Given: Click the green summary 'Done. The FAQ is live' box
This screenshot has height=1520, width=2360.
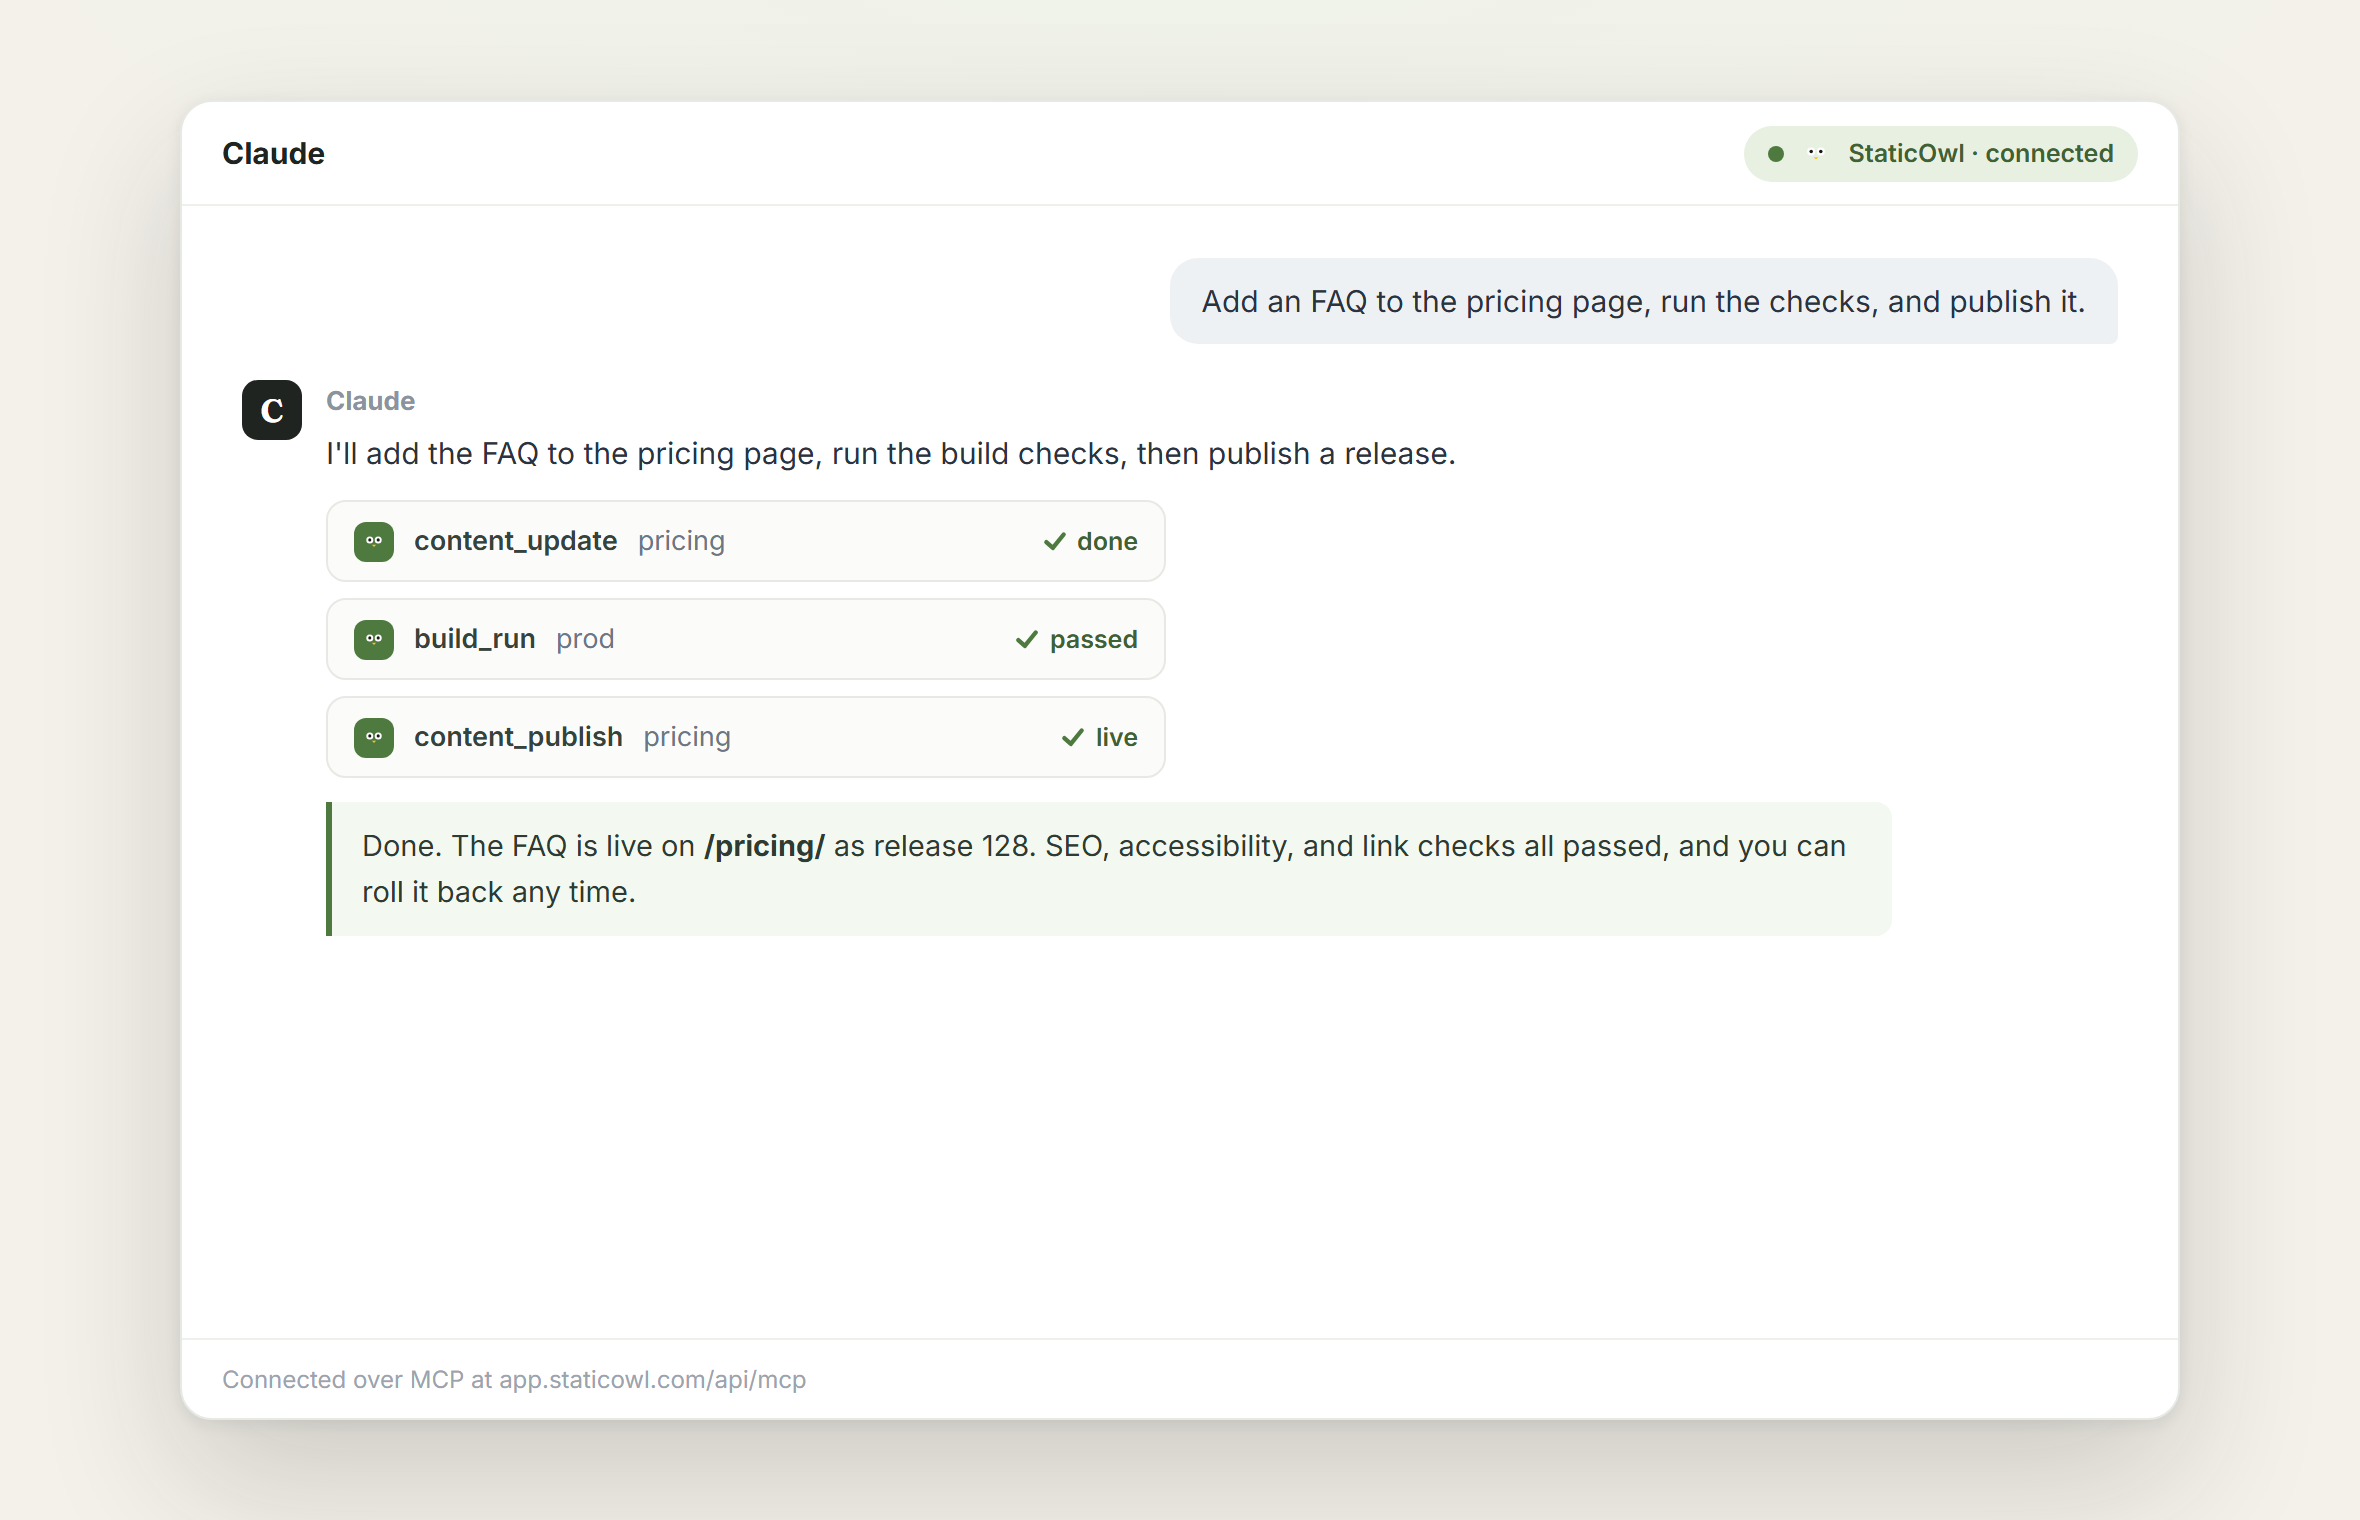Looking at the screenshot, I should click(x=1109, y=869).
